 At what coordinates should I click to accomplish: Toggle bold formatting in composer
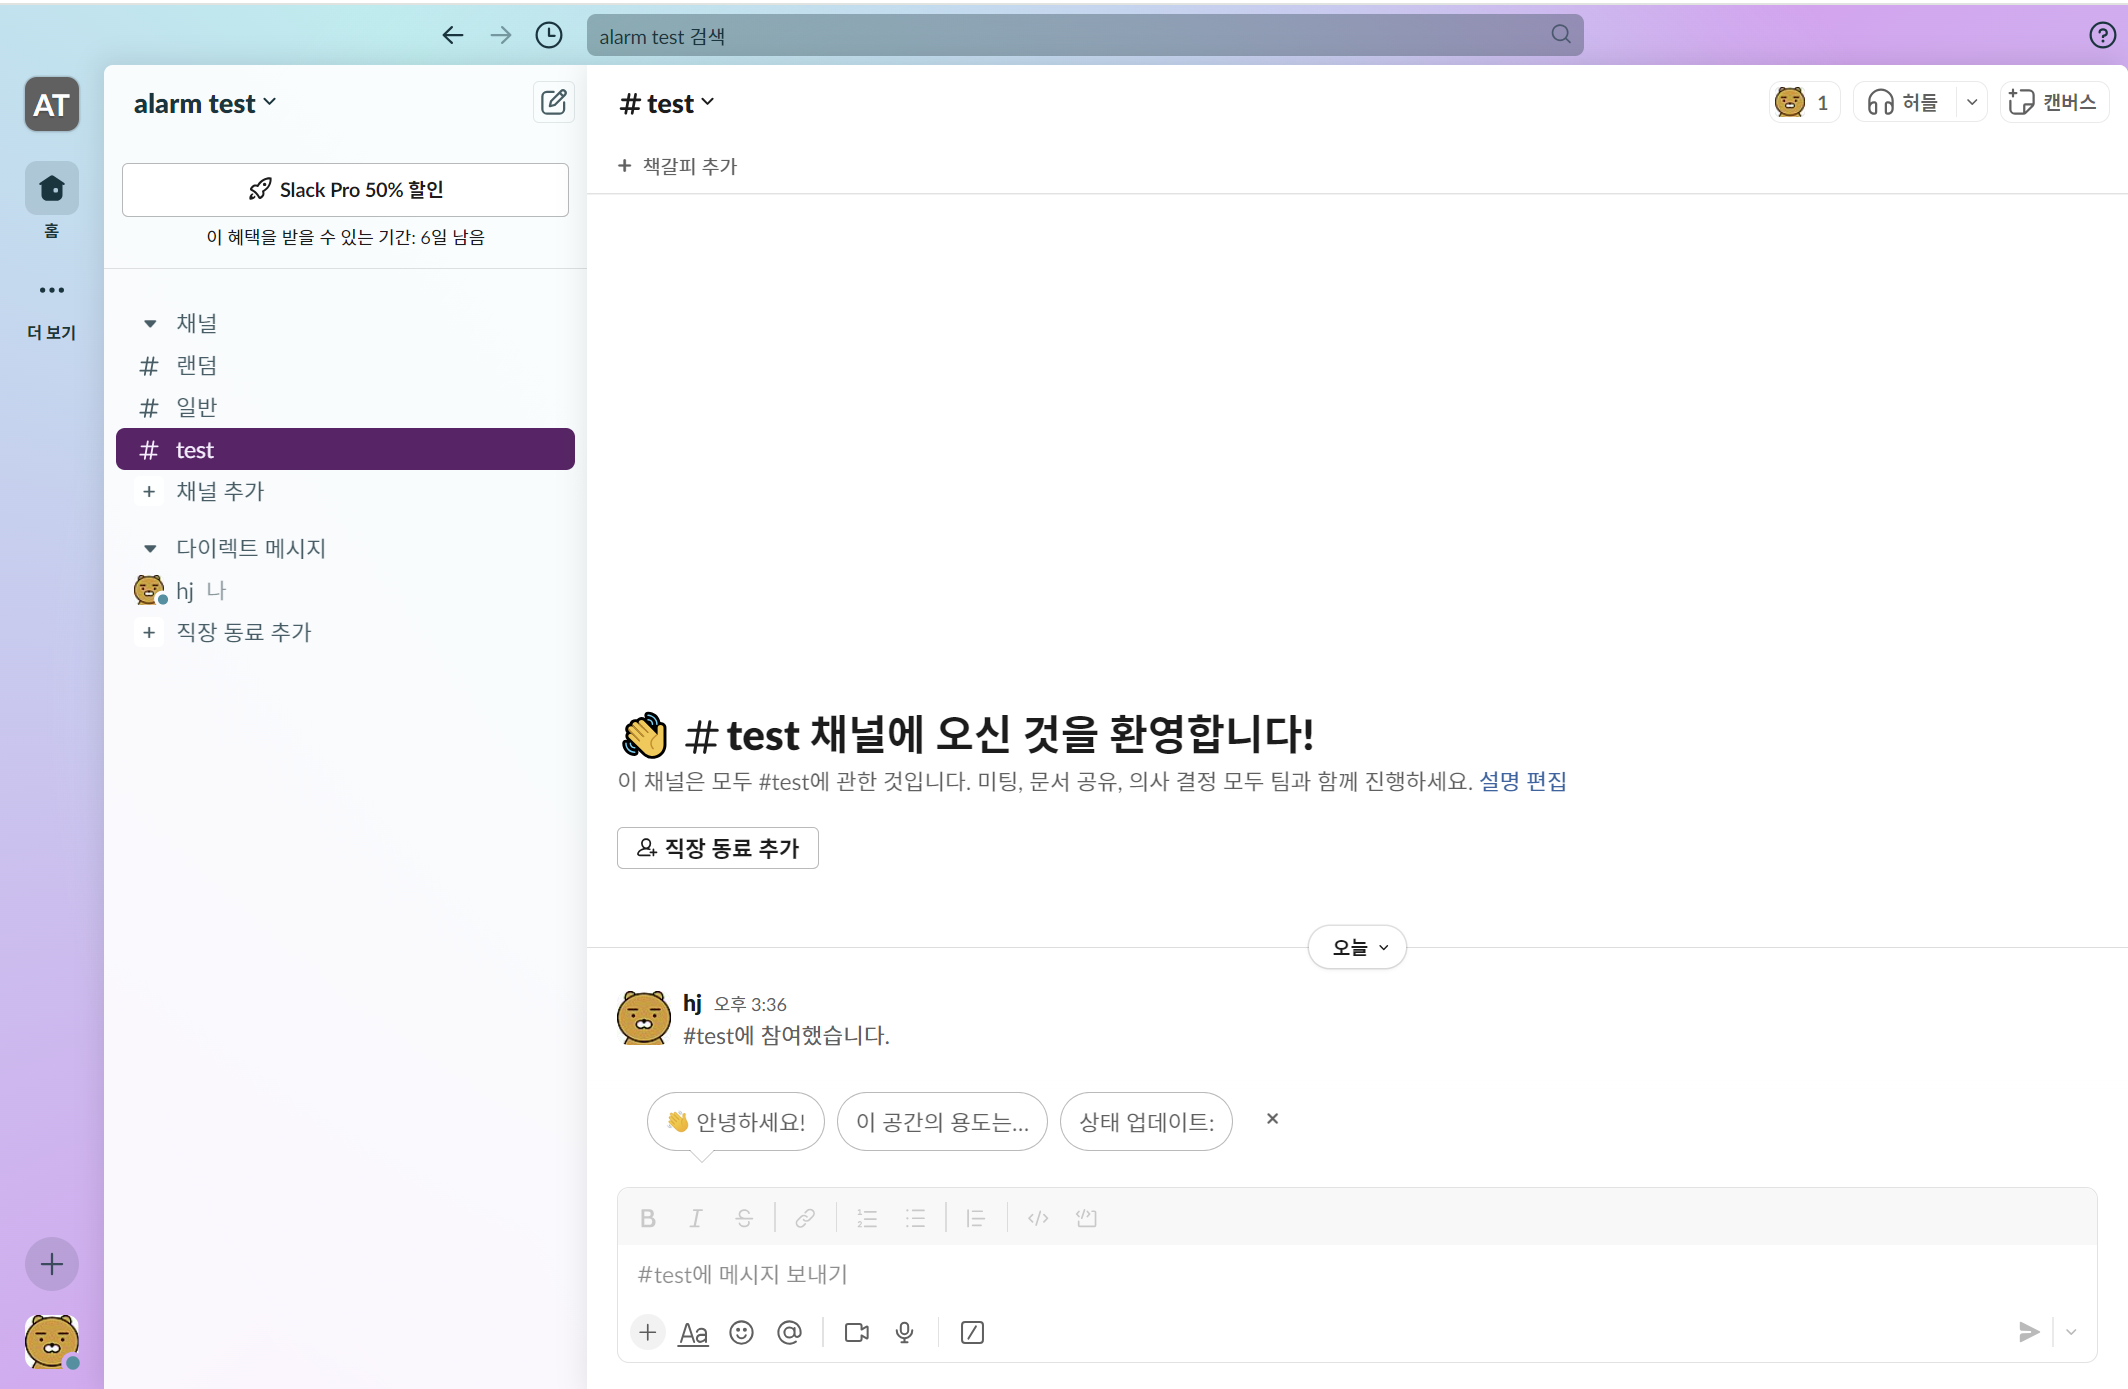(x=648, y=1218)
